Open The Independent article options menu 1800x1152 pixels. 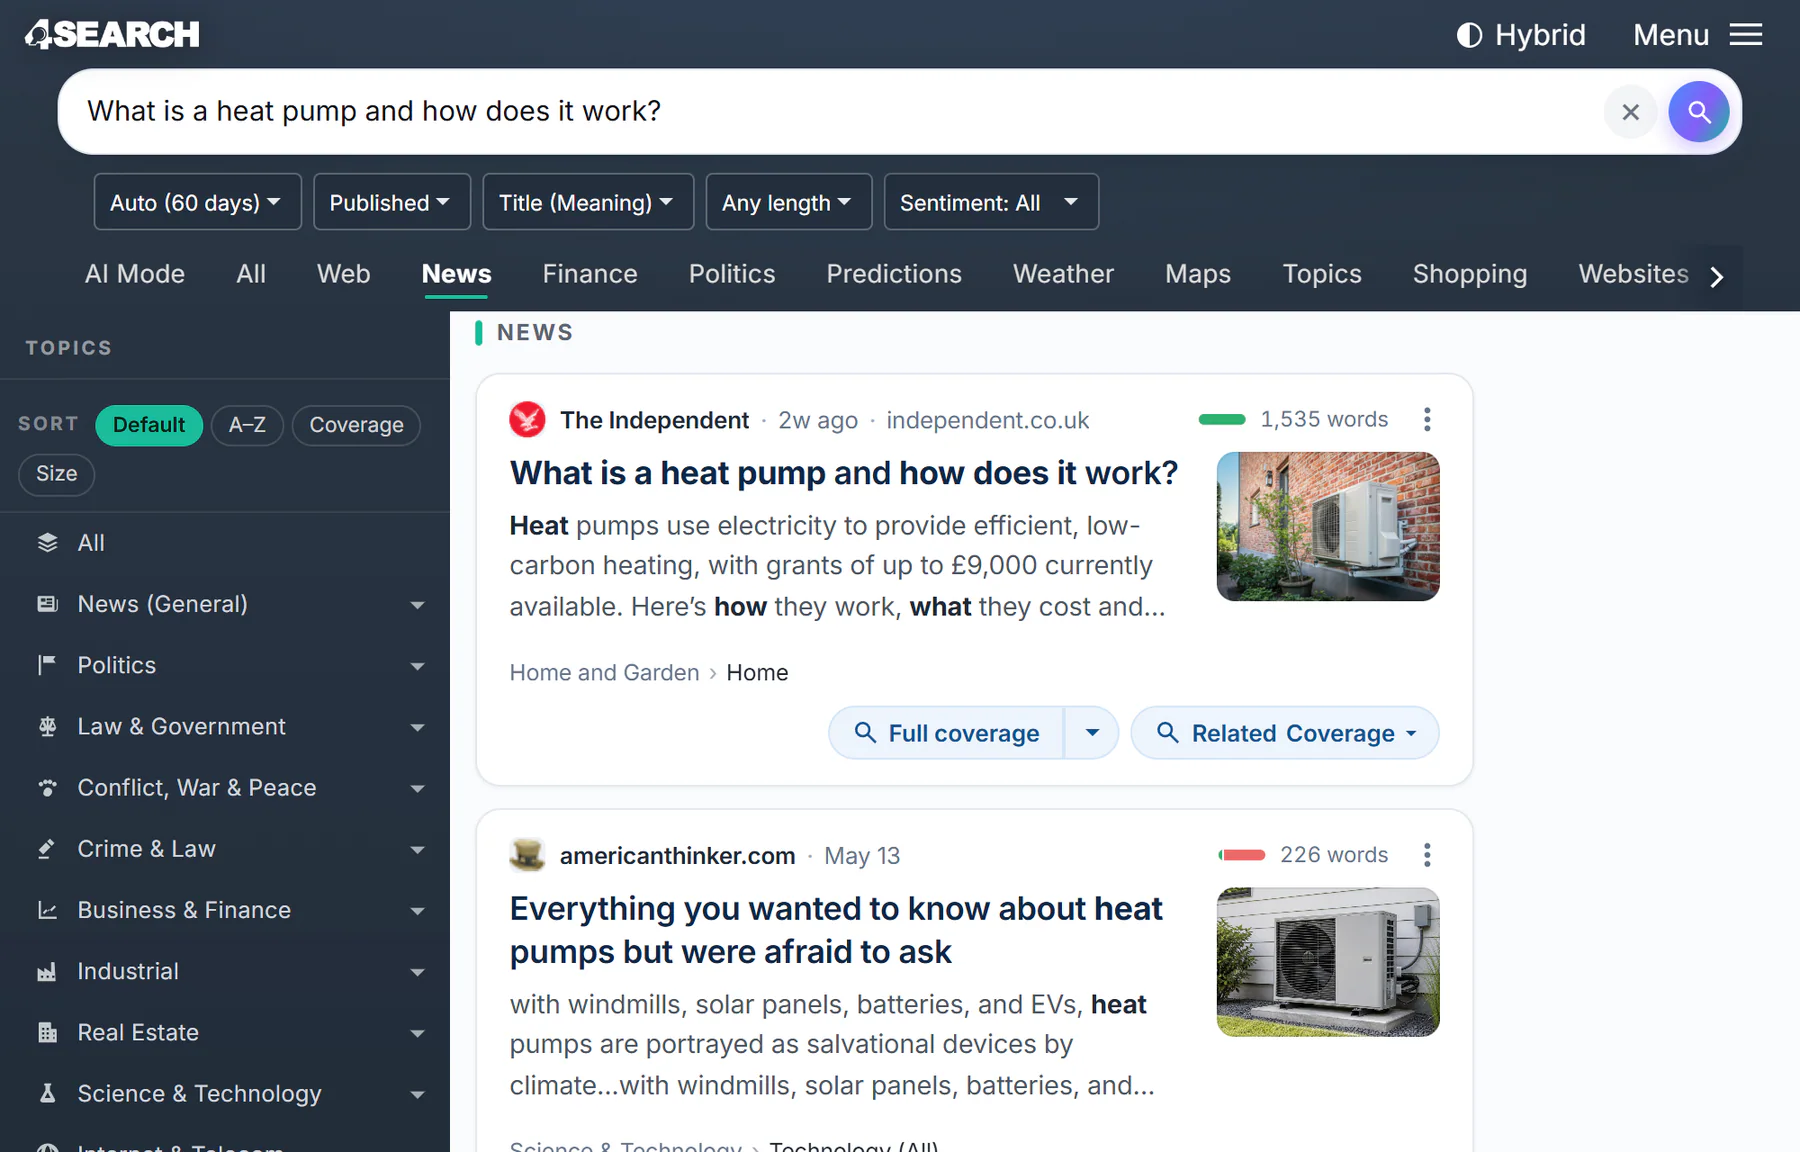tap(1427, 420)
